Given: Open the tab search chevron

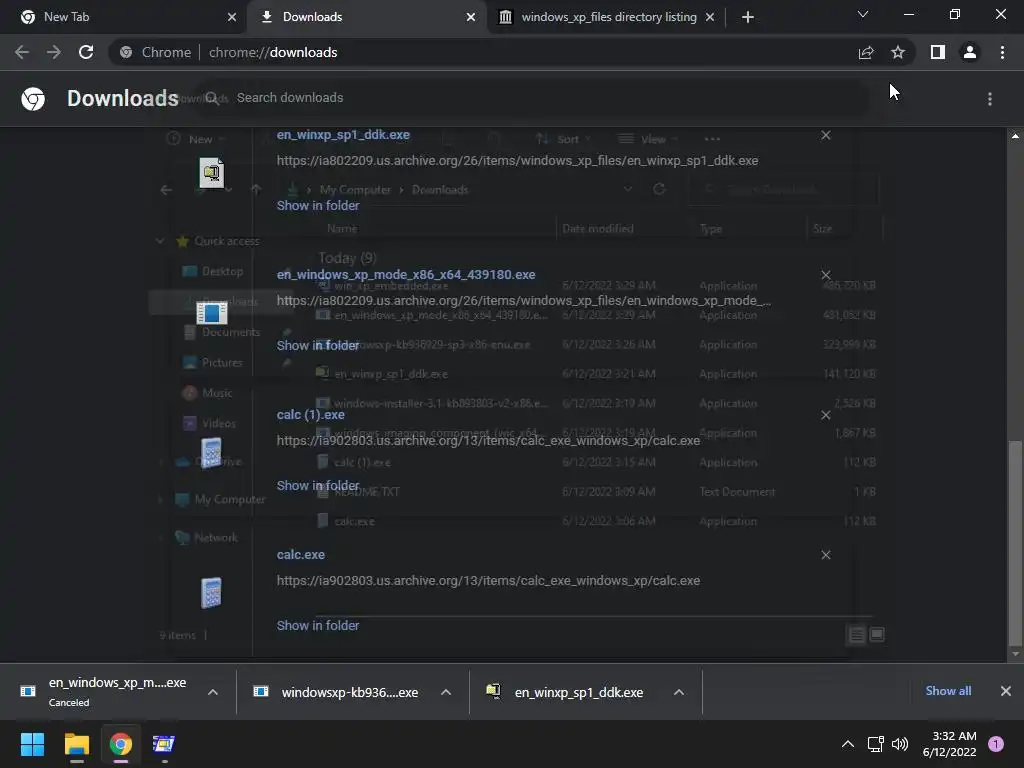Looking at the screenshot, I should [863, 14].
